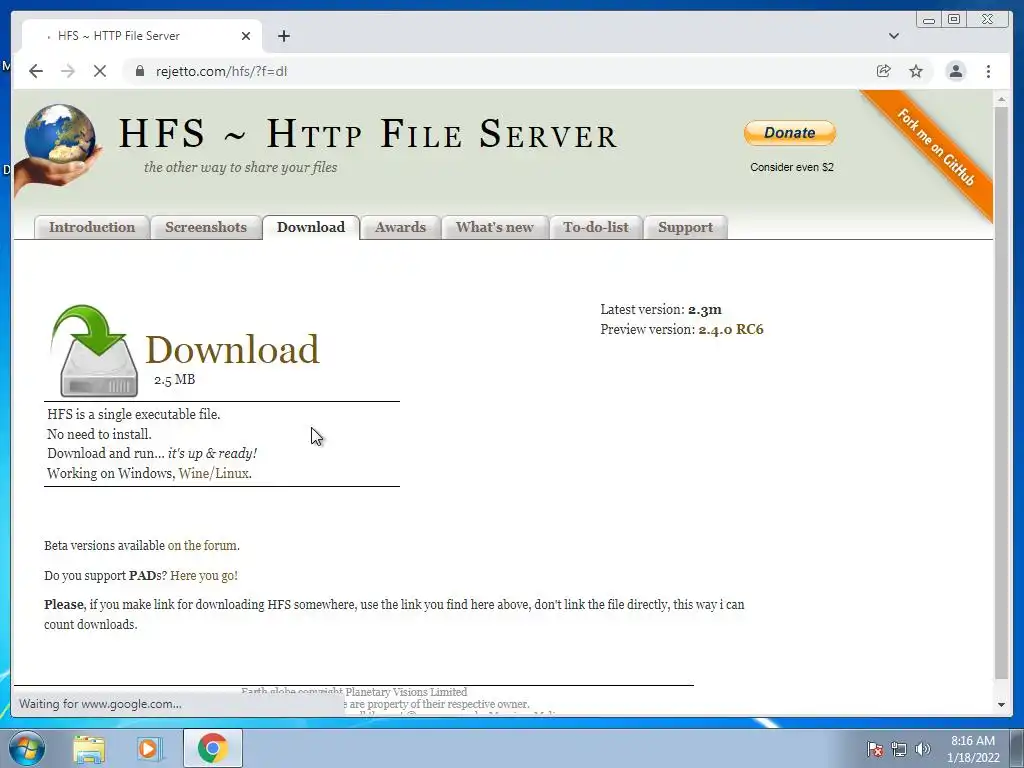Image resolution: width=1024 pixels, height=768 pixels.
Task: Click the 'No need to install.' line
Action: point(99,434)
